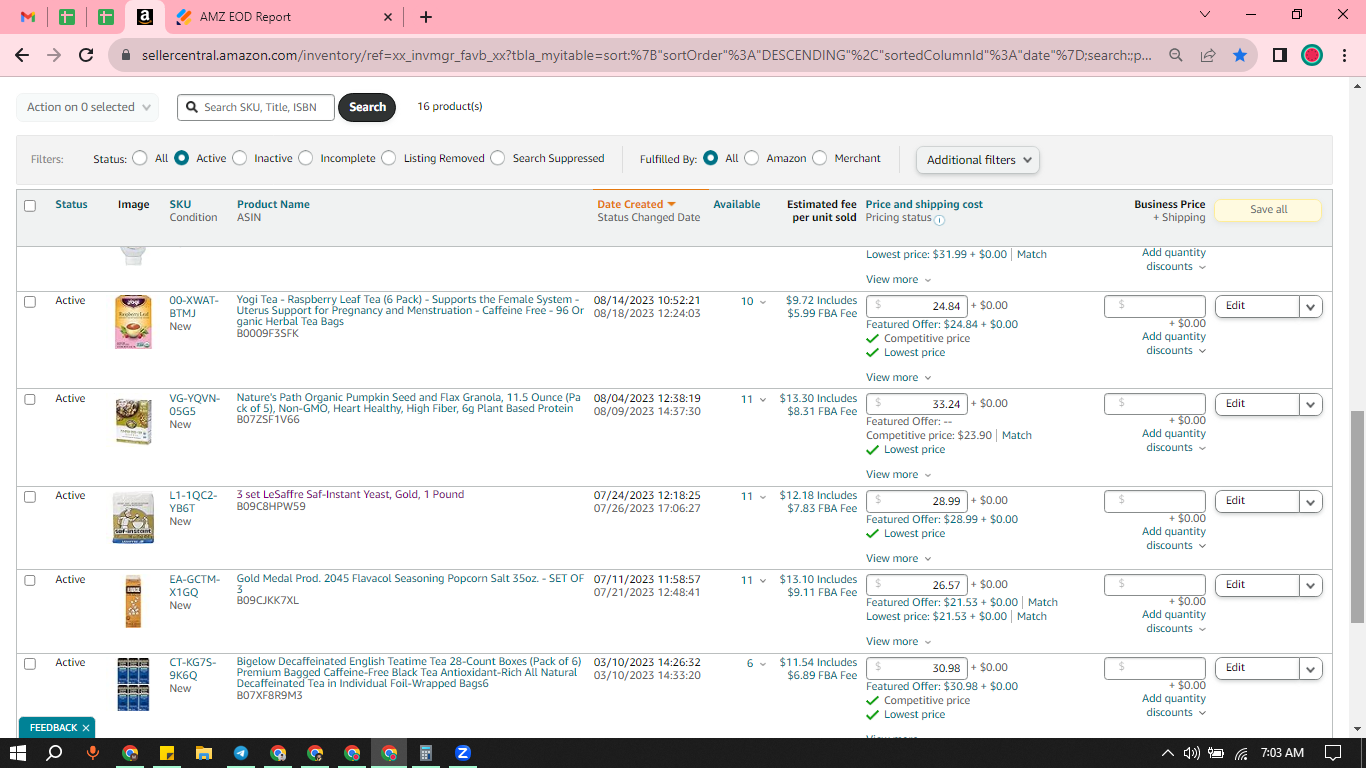Image resolution: width=1366 pixels, height=768 pixels.
Task: Open the 3 set LeSaffre Saf-Instant Yeast link
Action: pyautogui.click(x=350, y=495)
